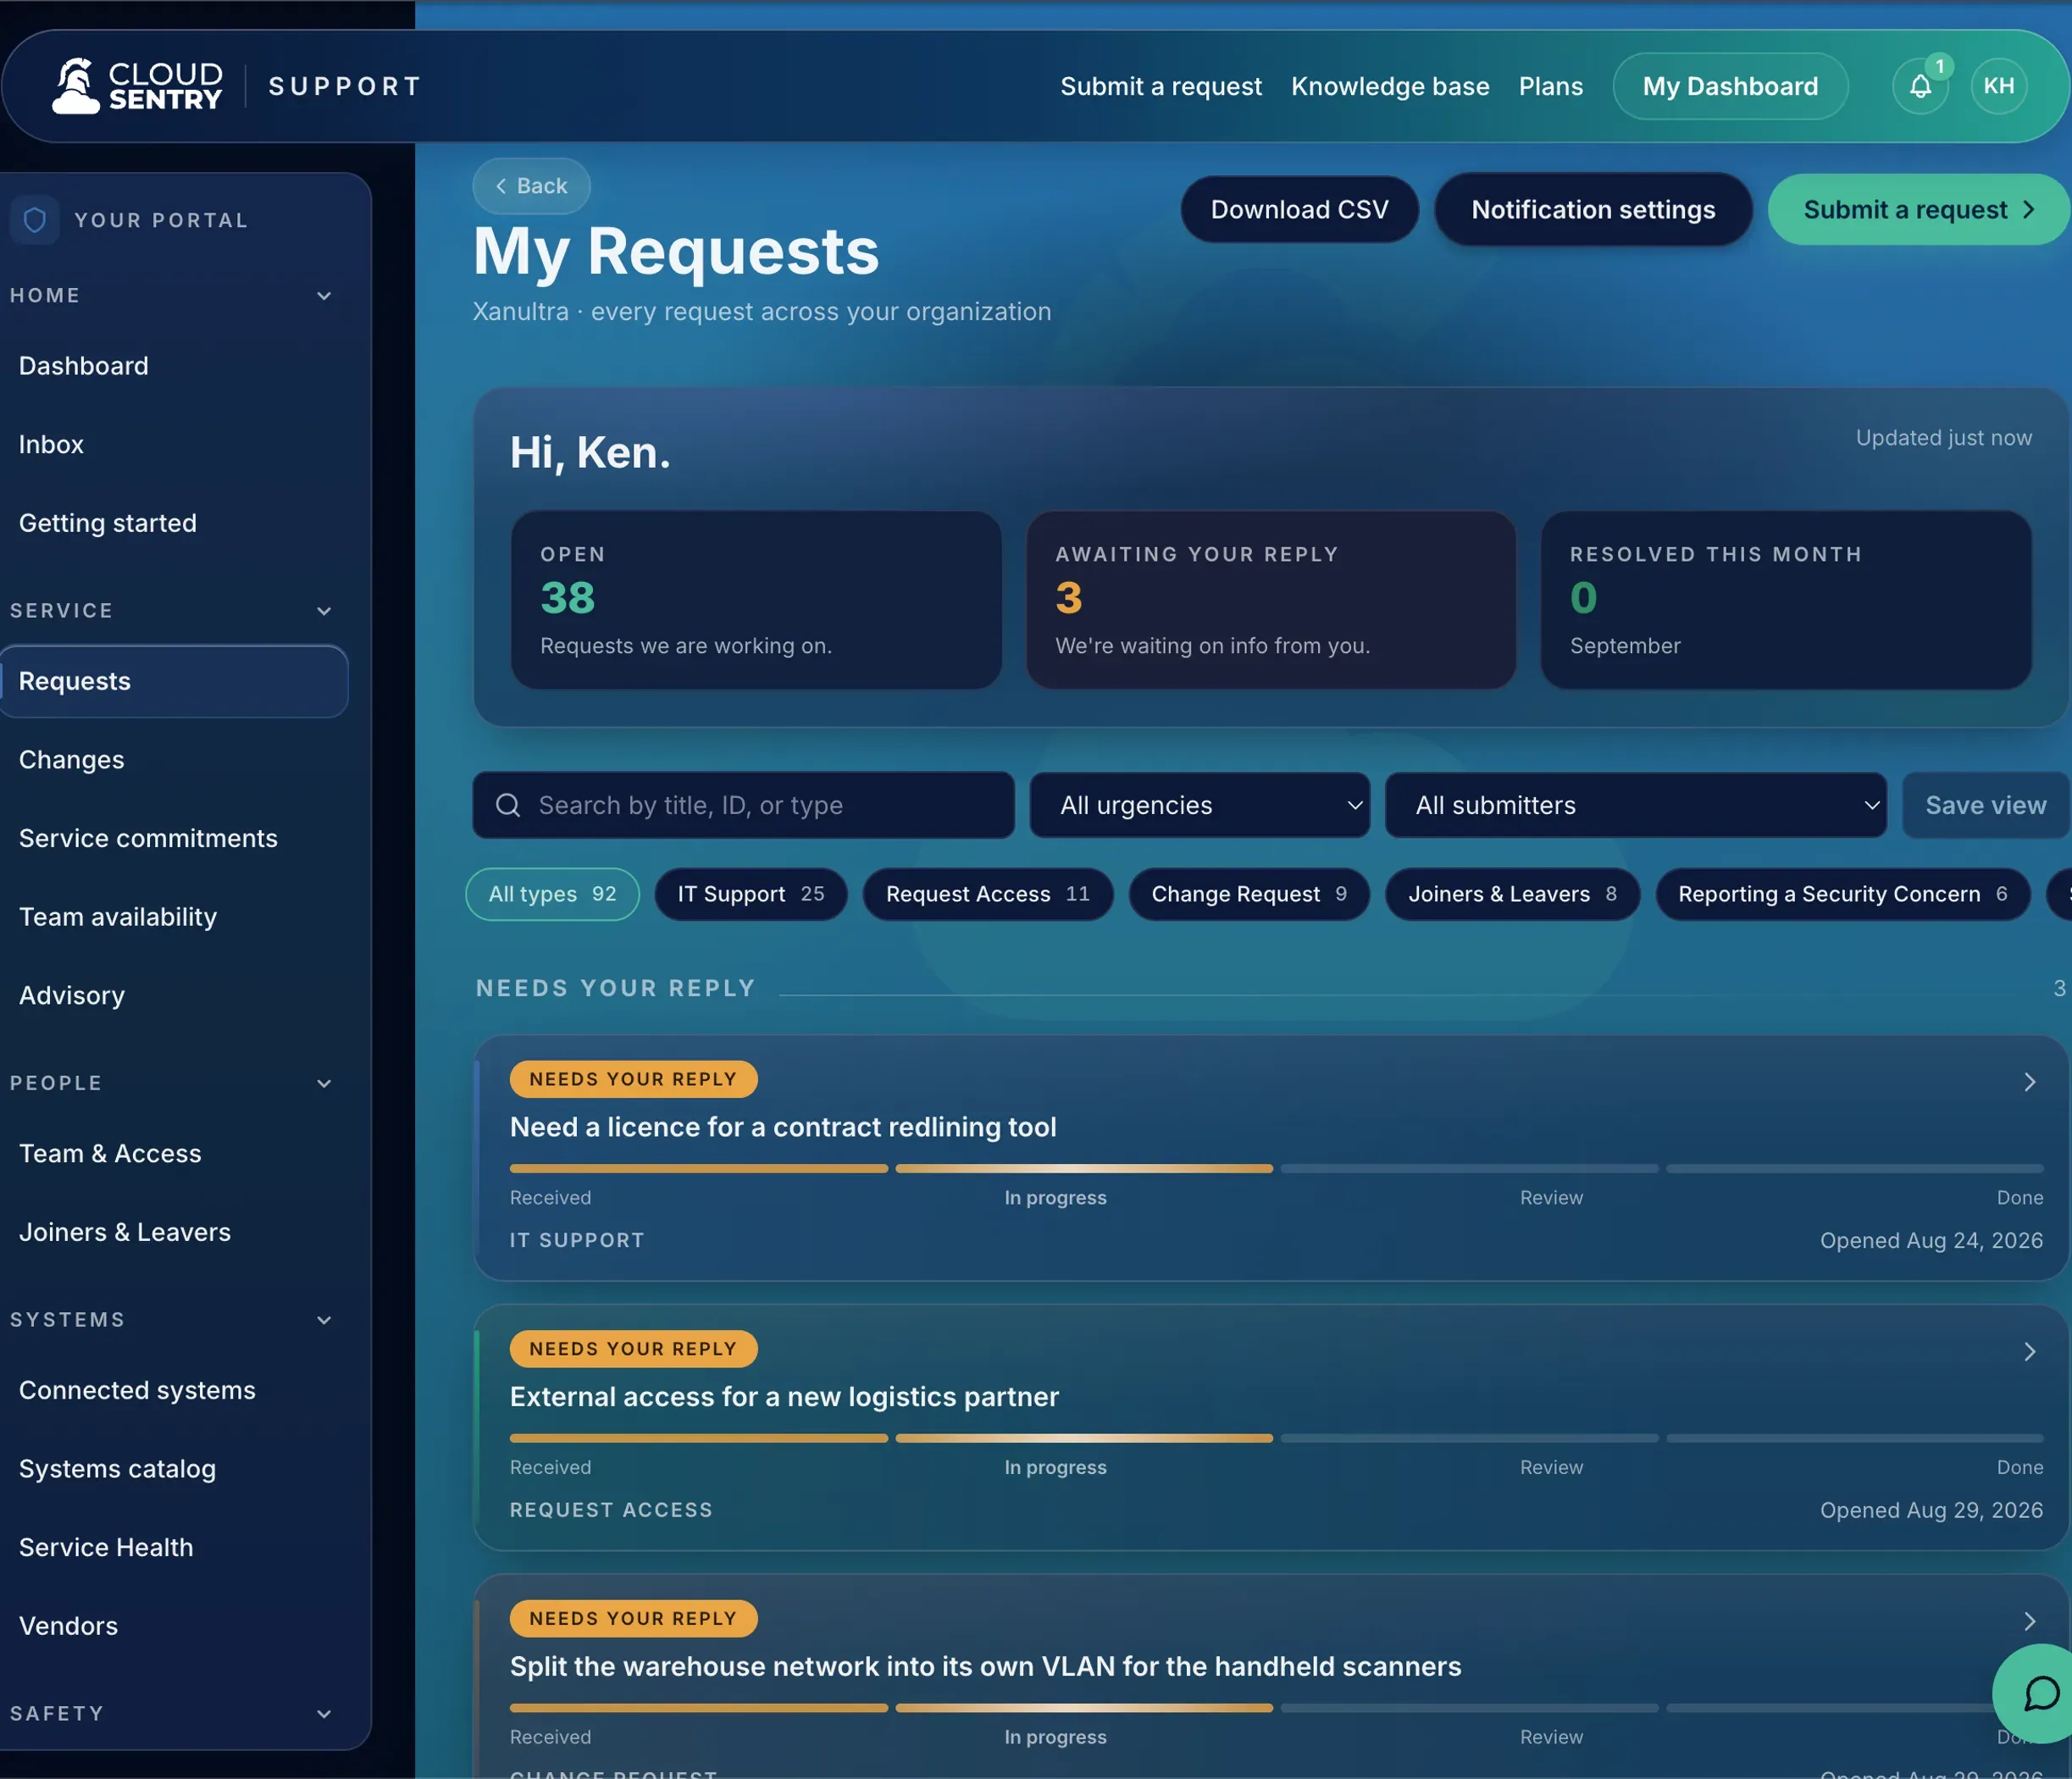Click progress bar of logistics partner request
2072x1779 pixels.
1276,1438
